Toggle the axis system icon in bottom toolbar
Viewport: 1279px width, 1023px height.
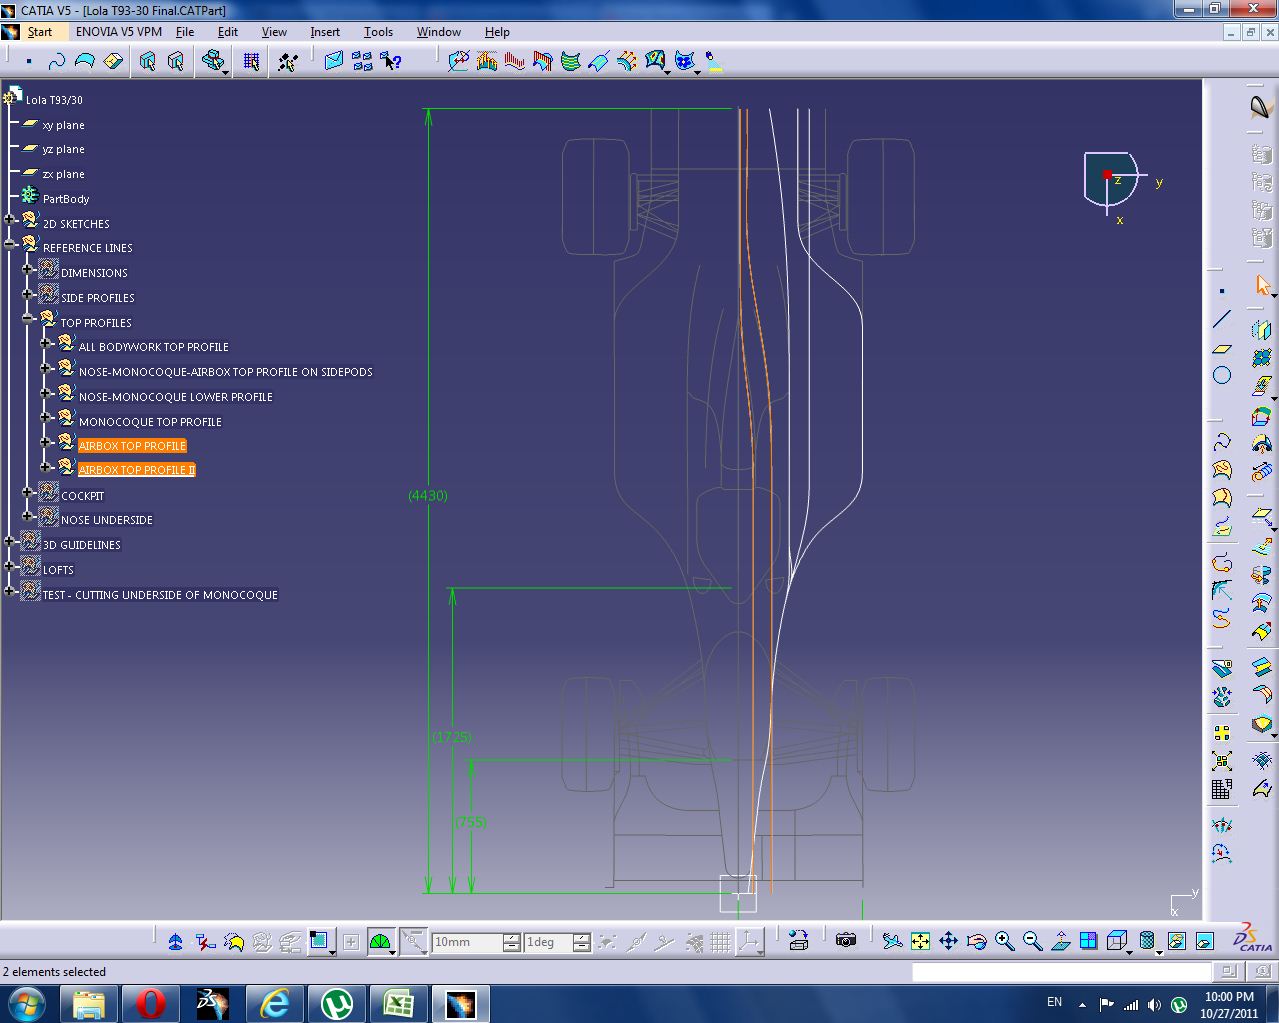749,942
